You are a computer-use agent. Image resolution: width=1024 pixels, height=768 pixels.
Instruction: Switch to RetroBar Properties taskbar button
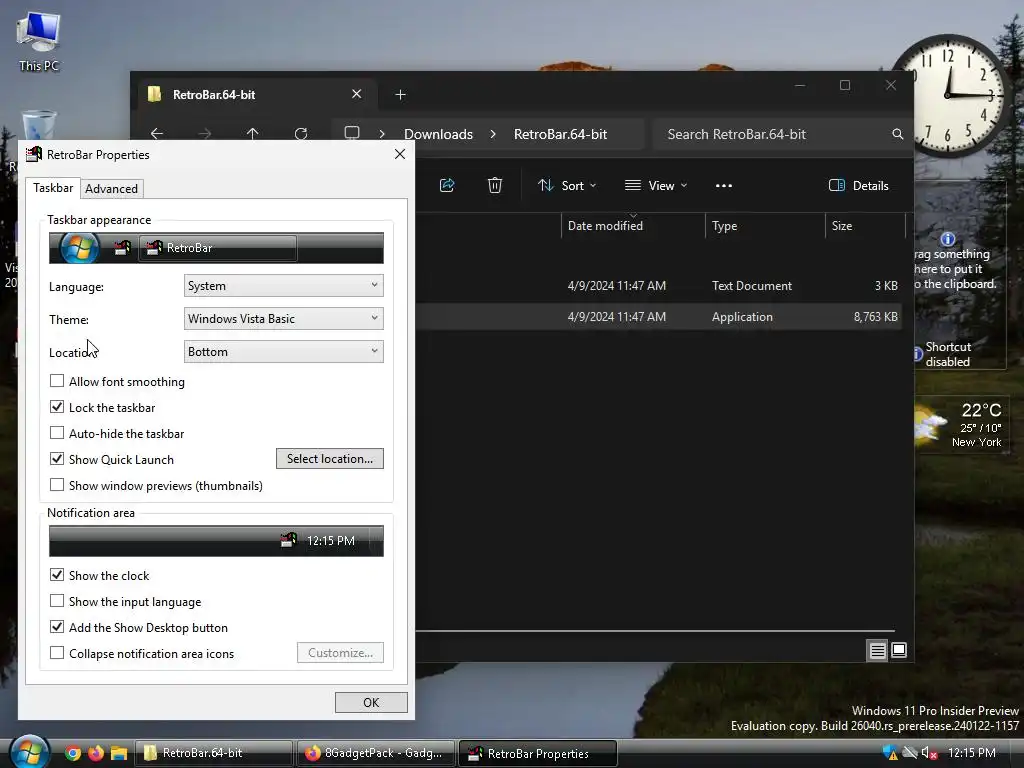click(537, 753)
